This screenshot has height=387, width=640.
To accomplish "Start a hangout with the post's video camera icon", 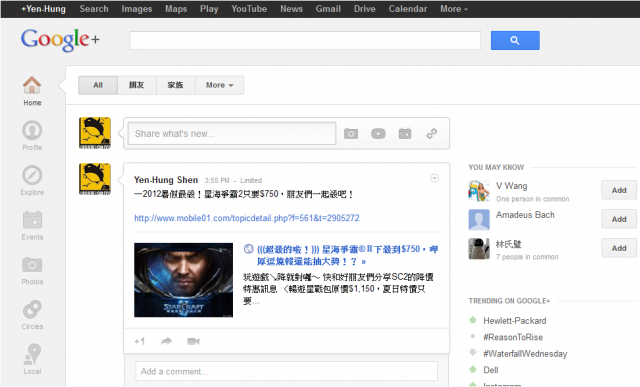I will pyautogui.click(x=193, y=341).
